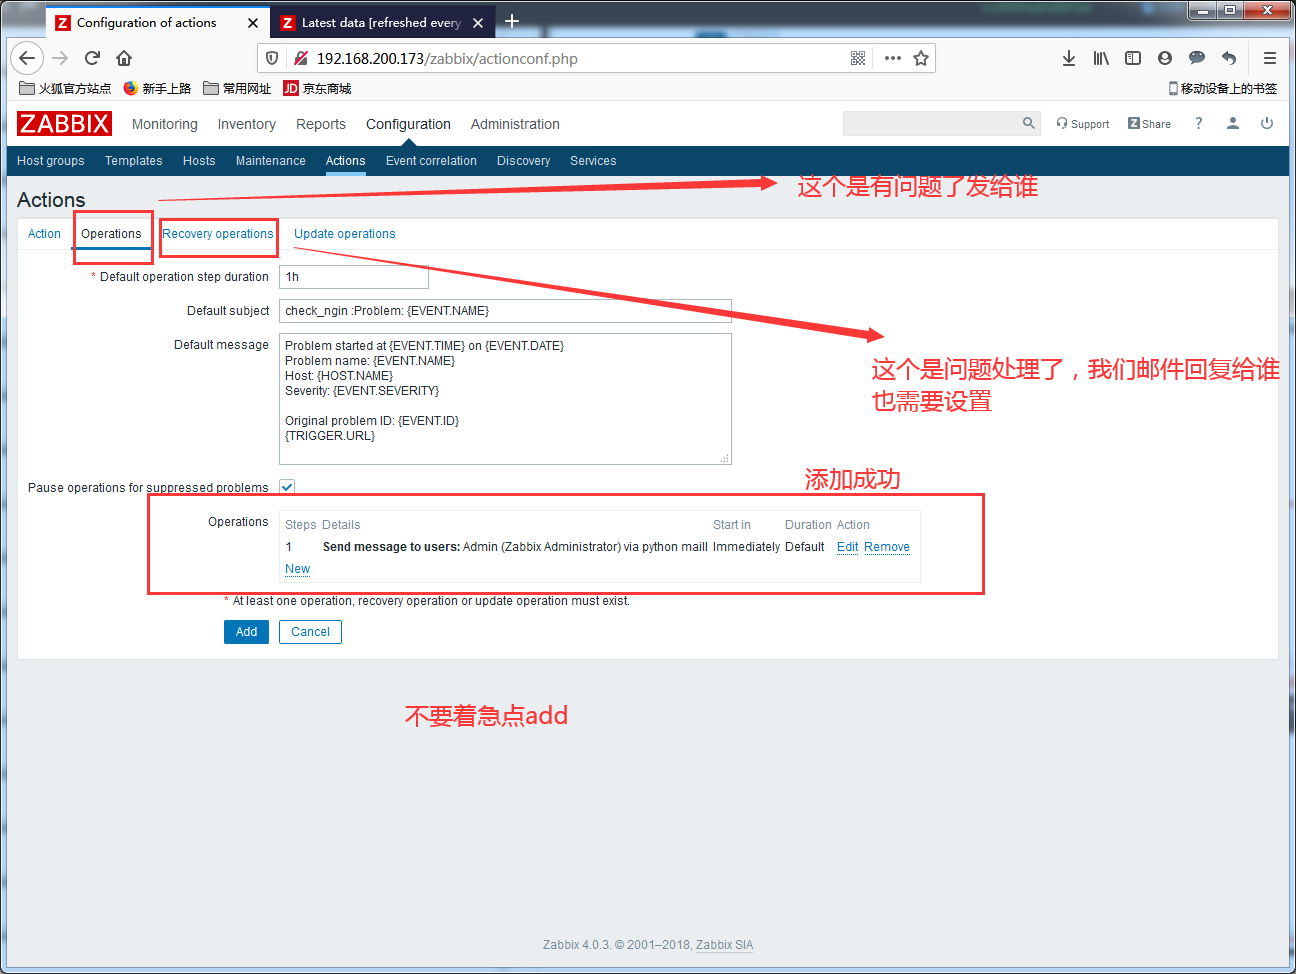Switch to the Update operations tab

344,234
